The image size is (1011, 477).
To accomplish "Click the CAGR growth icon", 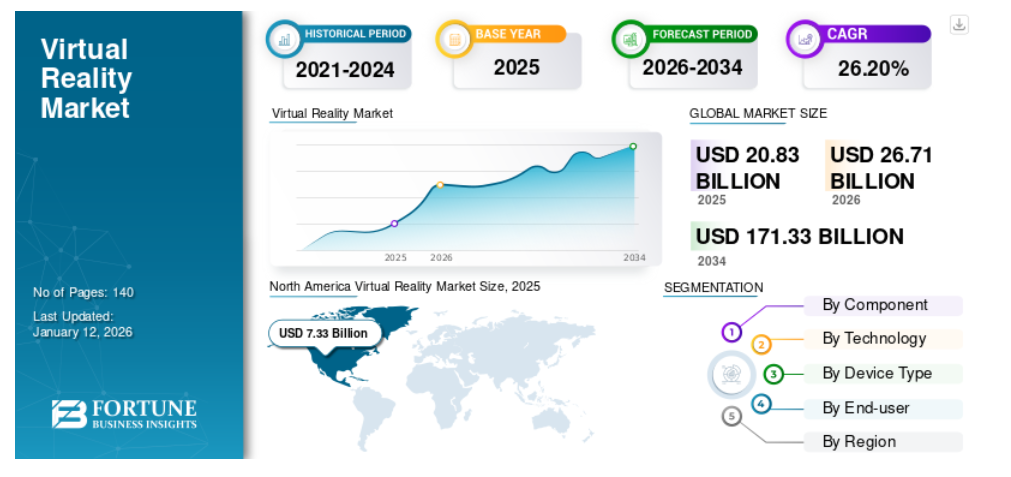I will click(x=805, y=39).
